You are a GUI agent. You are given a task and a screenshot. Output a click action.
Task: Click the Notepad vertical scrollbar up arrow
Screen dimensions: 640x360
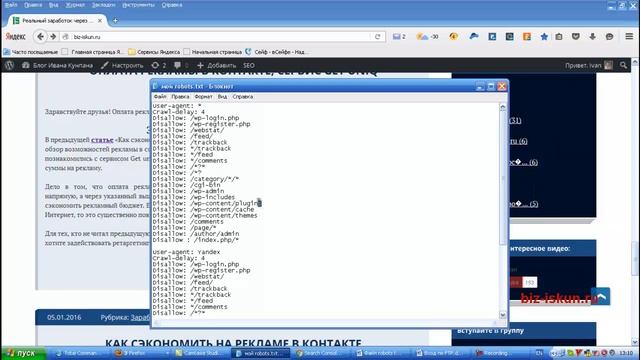click(503, 107)
